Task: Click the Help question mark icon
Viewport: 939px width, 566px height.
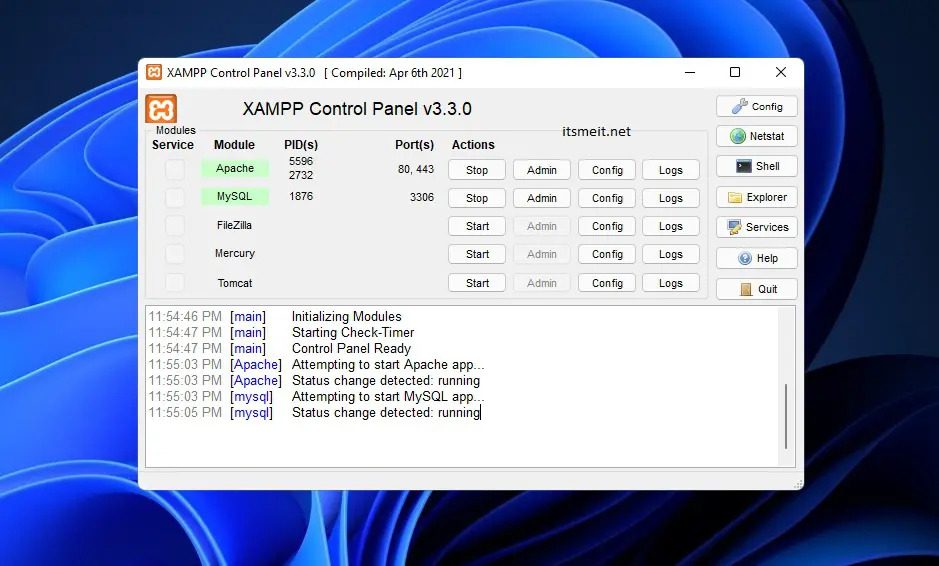Action: click(744, 258)
